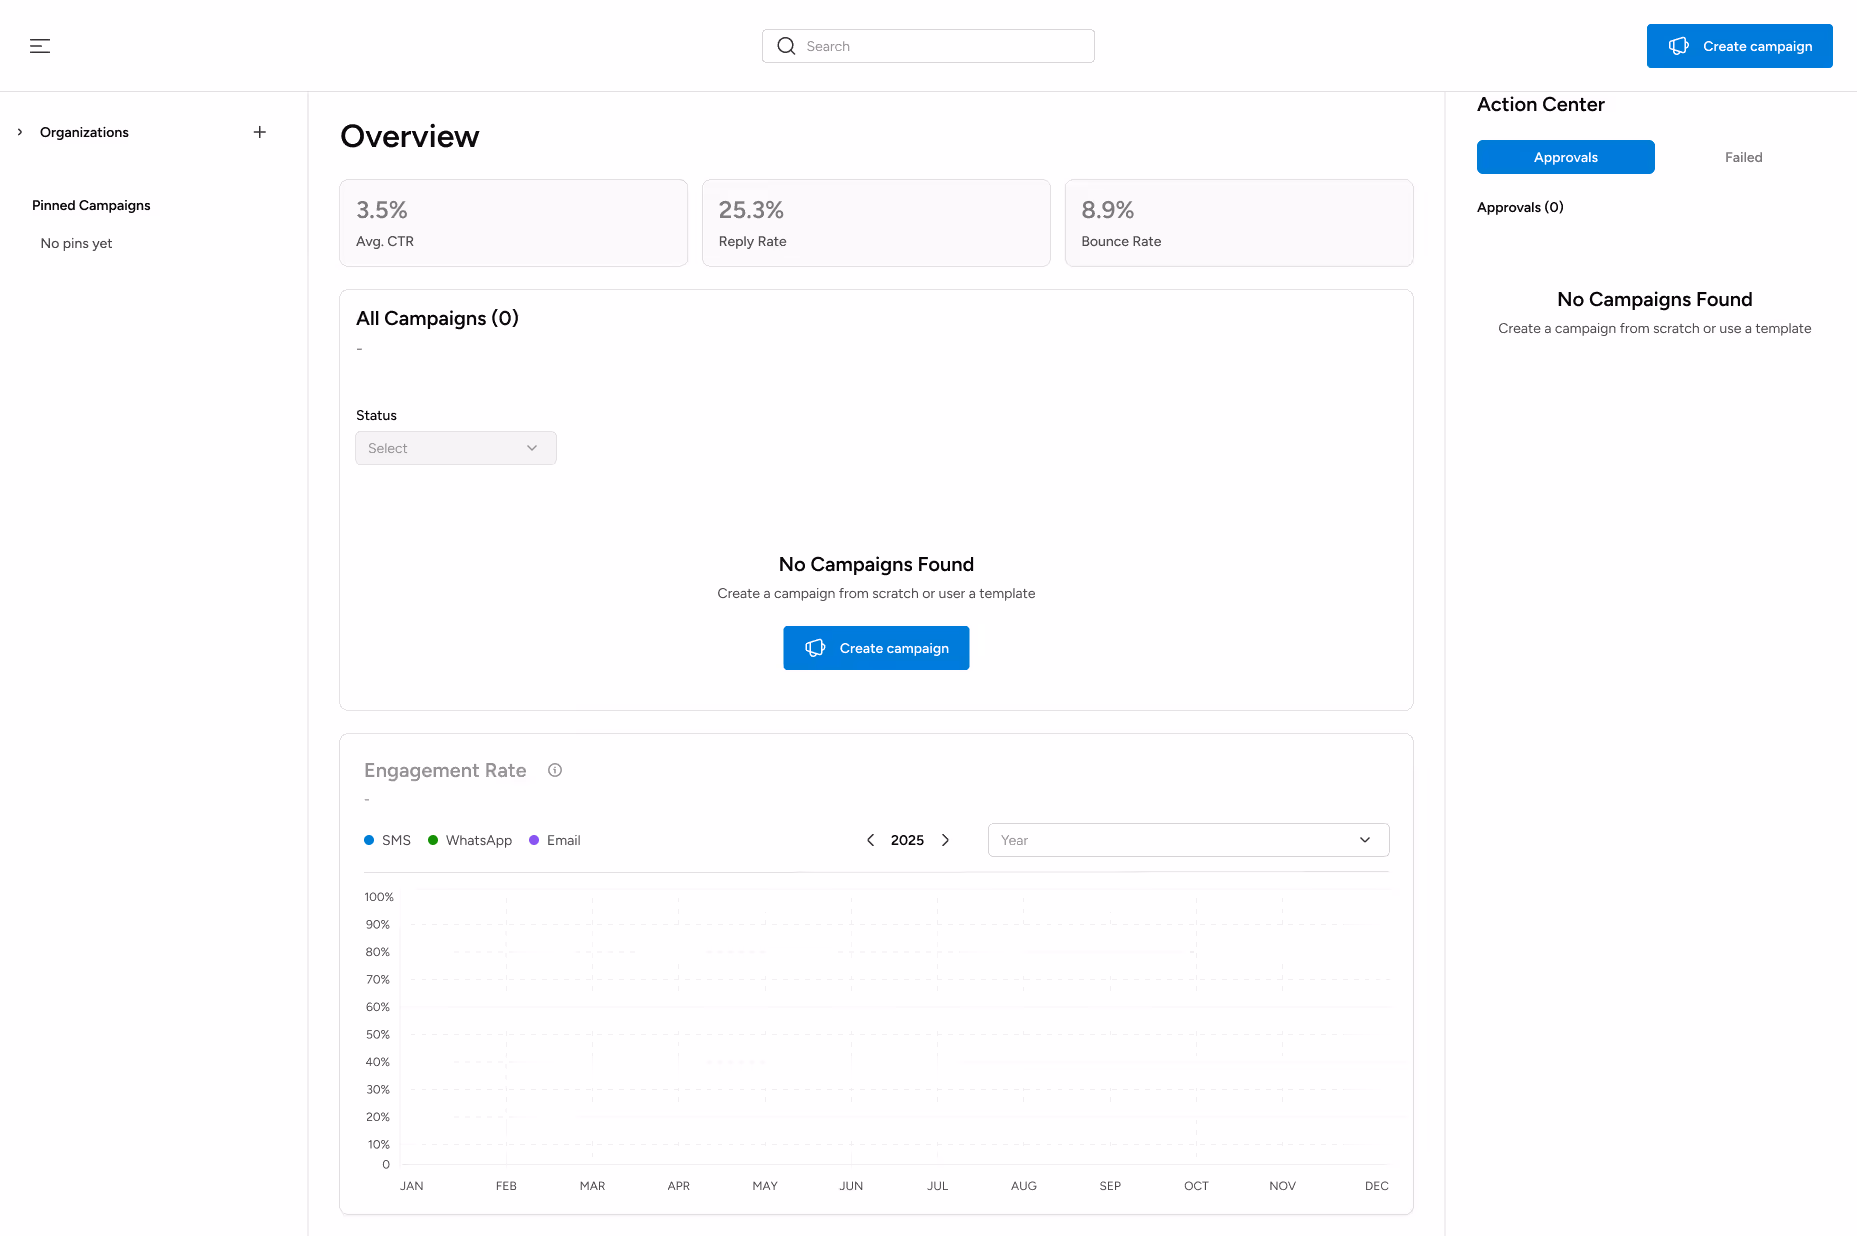Toggle the WhatsApp series in the chart legend
1857x1236 pixels.
(x=470, y=840)
